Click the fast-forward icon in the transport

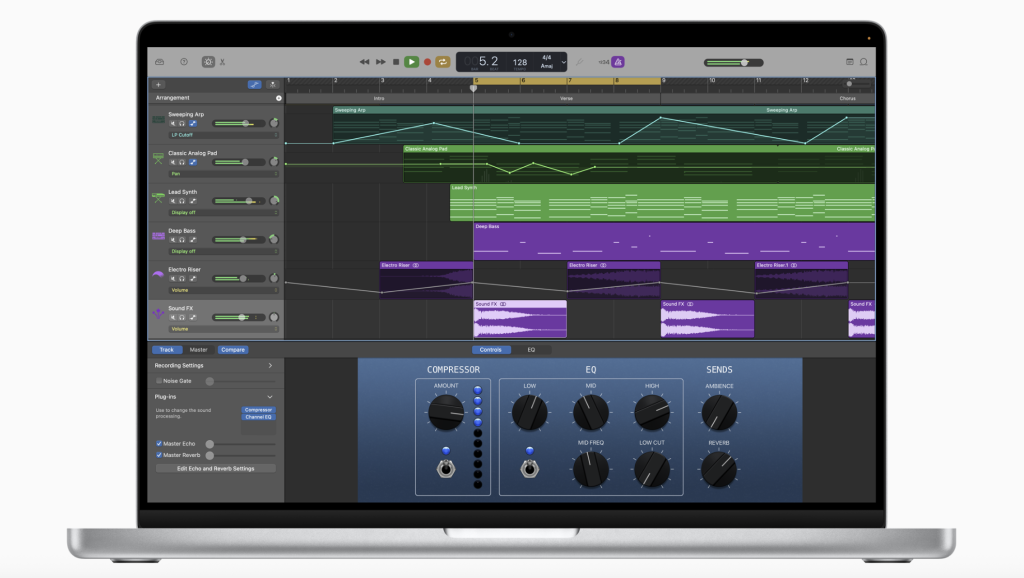click(x=381, y=61)
